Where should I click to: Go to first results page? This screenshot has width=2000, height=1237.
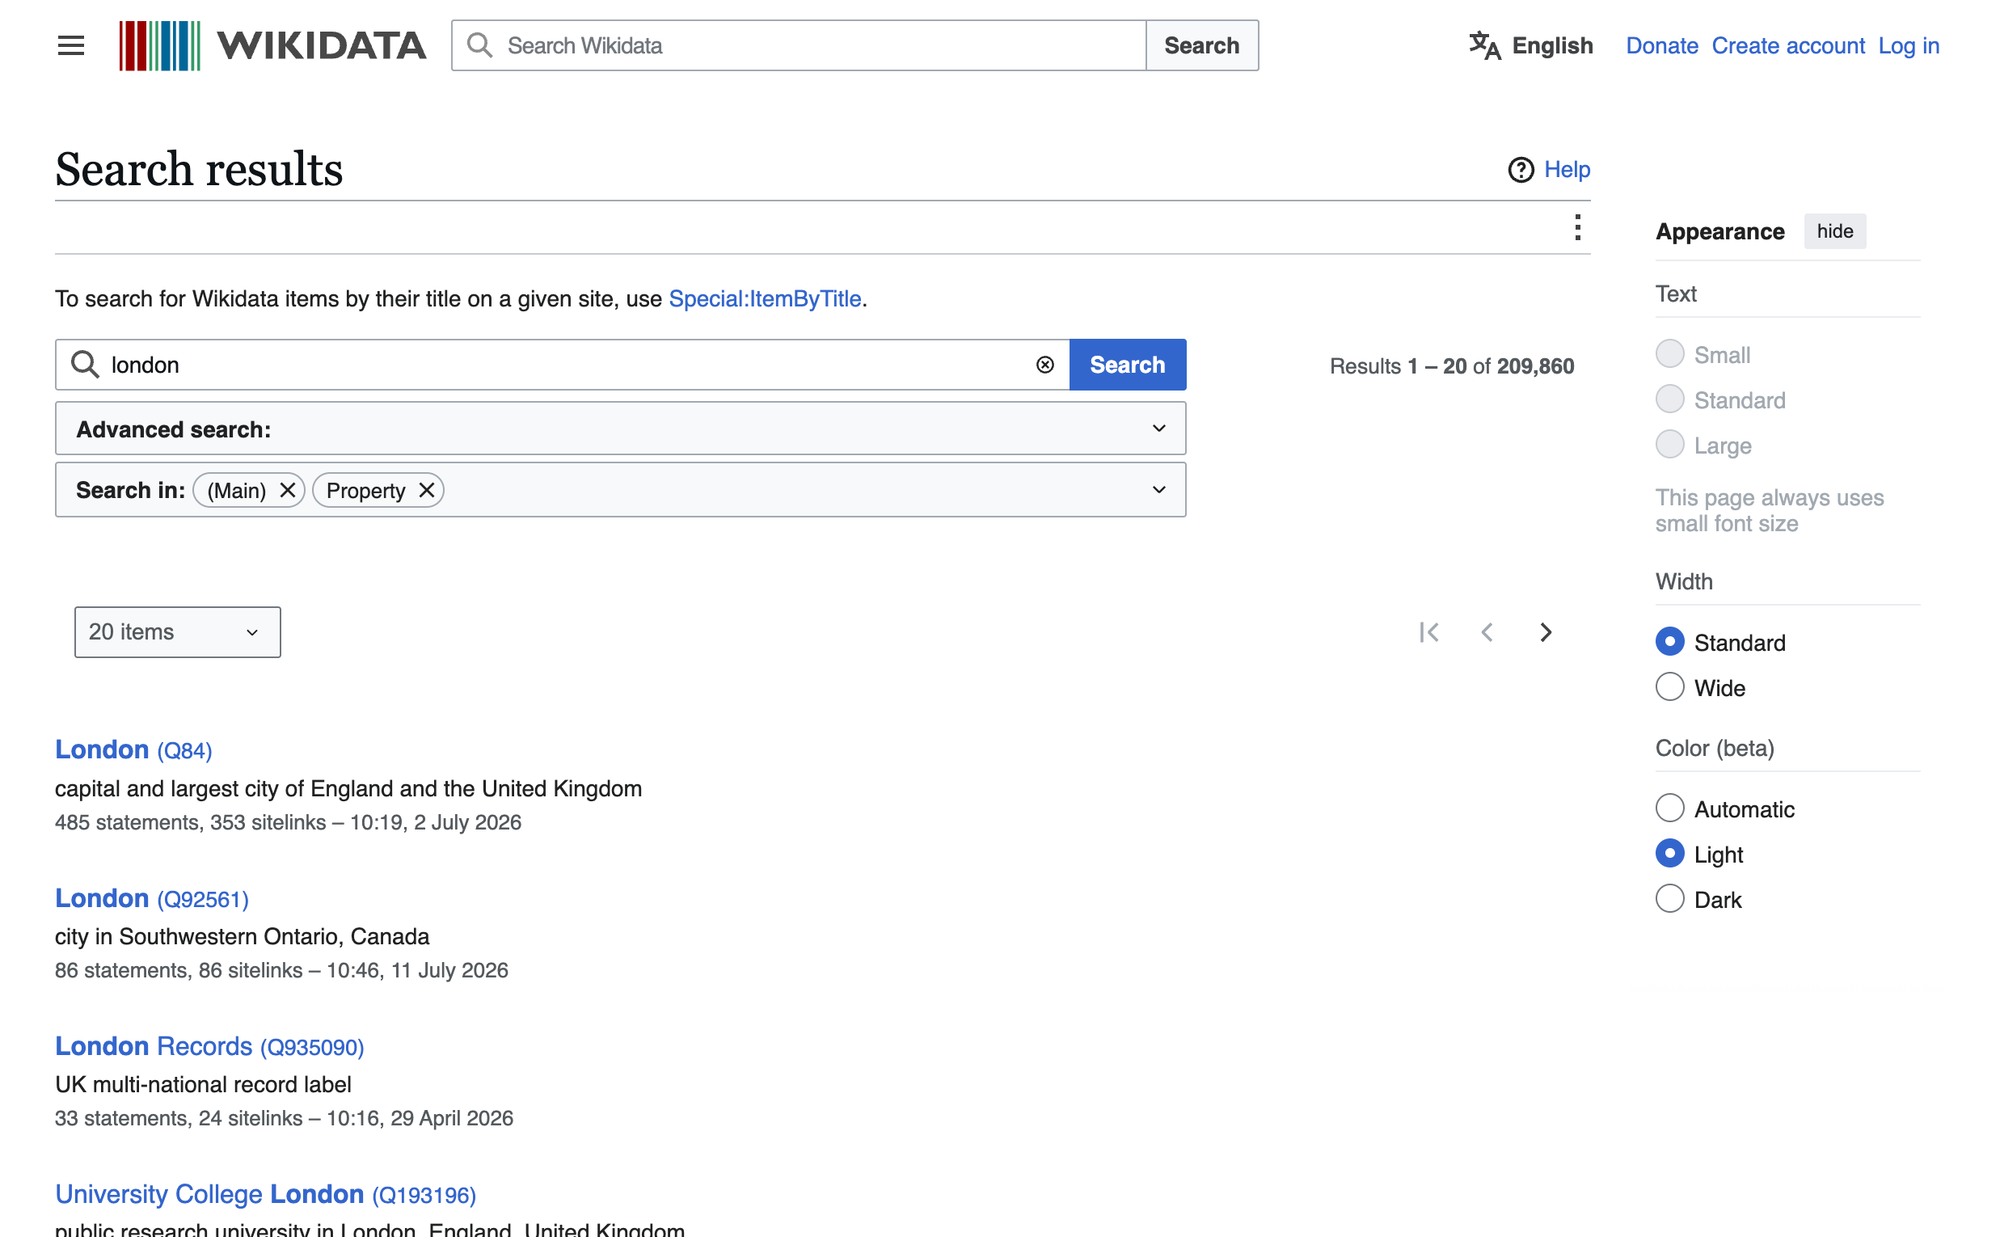(x=1429, y=632)
